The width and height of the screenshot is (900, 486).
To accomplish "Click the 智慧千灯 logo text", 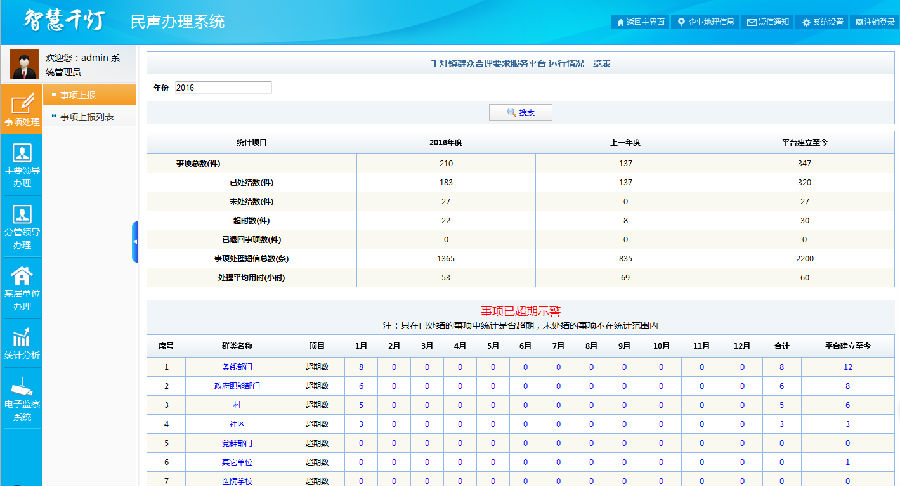I will (x=64, y=21).
